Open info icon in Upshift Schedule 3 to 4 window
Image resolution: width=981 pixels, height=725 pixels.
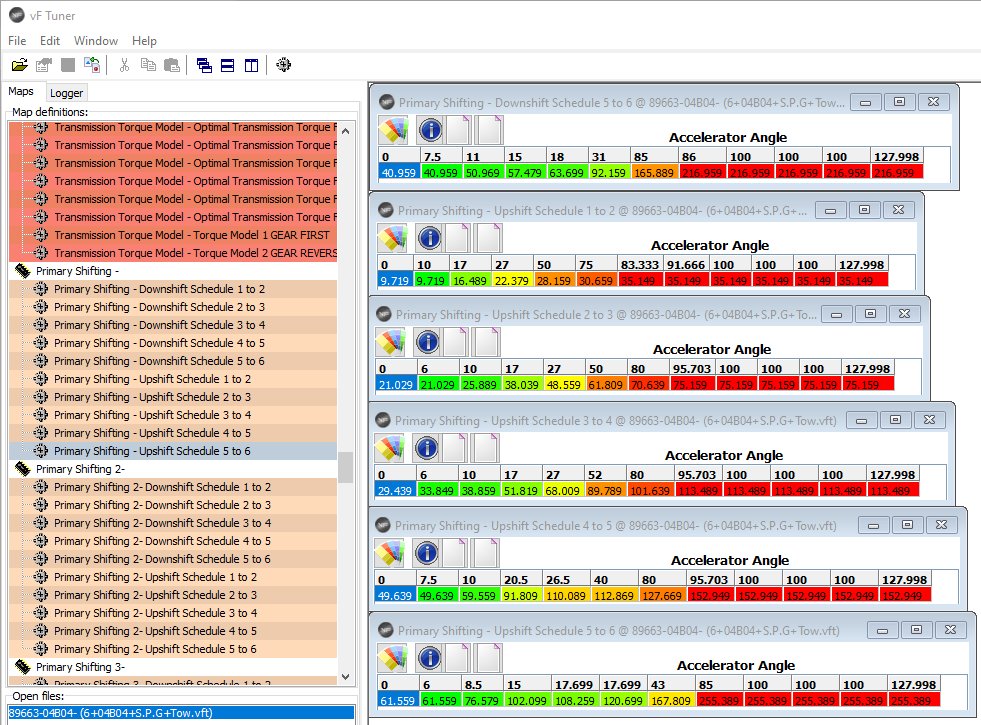click(427, 448)
